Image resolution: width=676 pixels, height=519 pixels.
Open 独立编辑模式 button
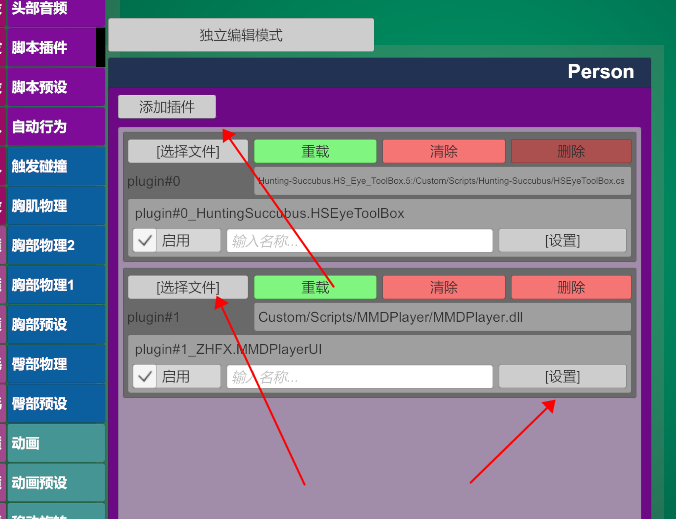(x=241, y=35)
